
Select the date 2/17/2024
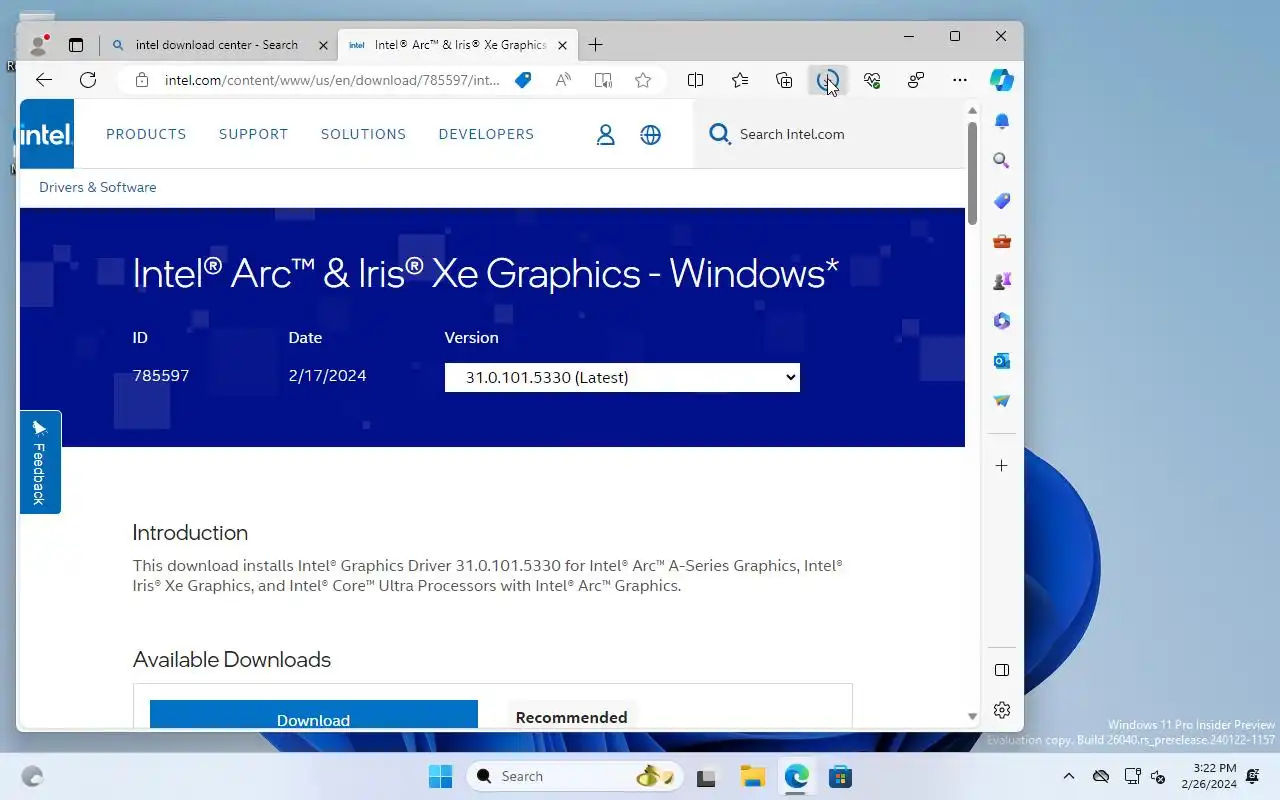328,376
